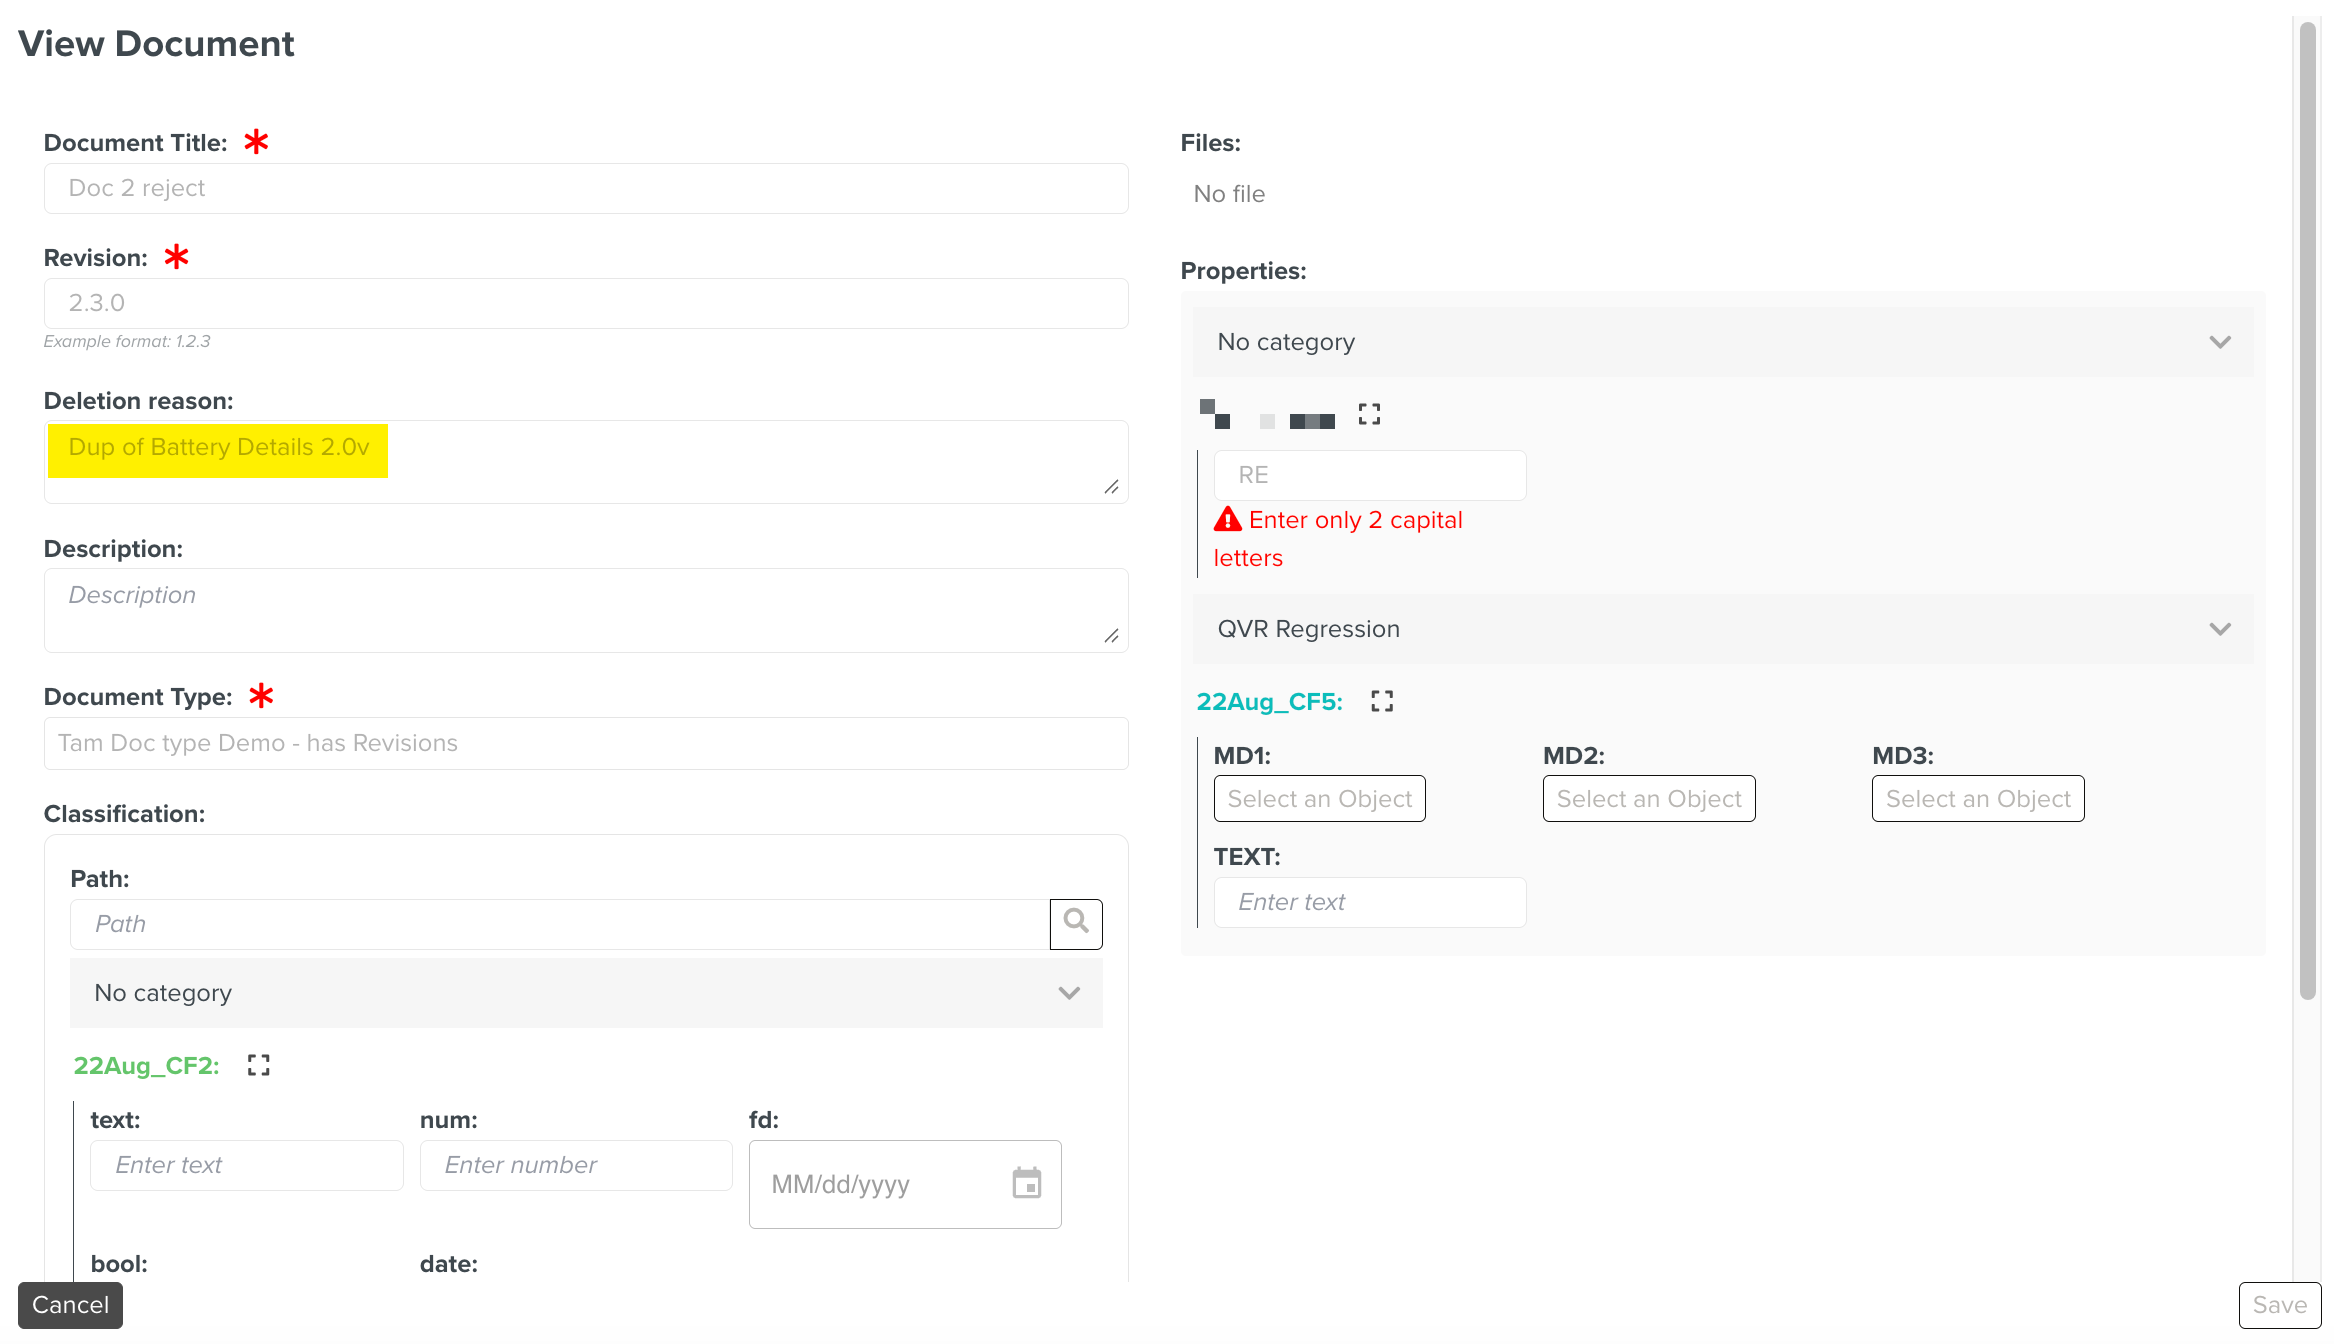
Task: Expand the QVR Regression dropdown
Action: coord(2220,629)
